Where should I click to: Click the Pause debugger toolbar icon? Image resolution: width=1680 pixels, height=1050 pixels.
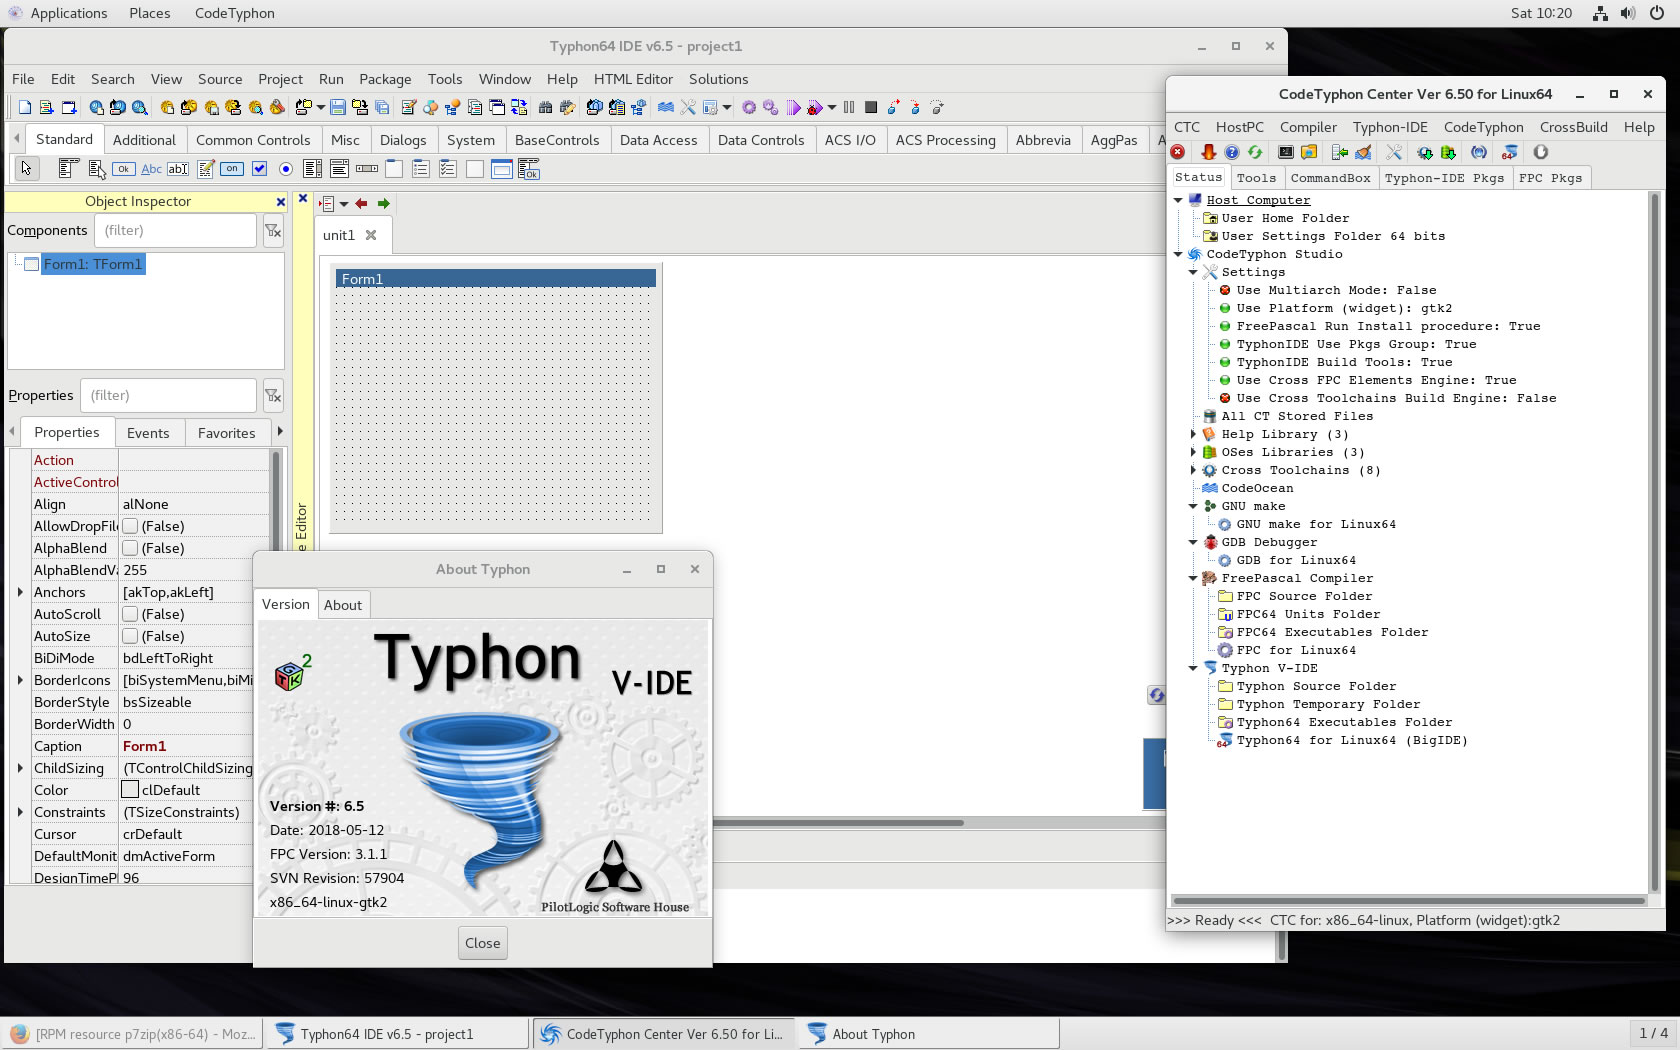(x=849, y=108)
